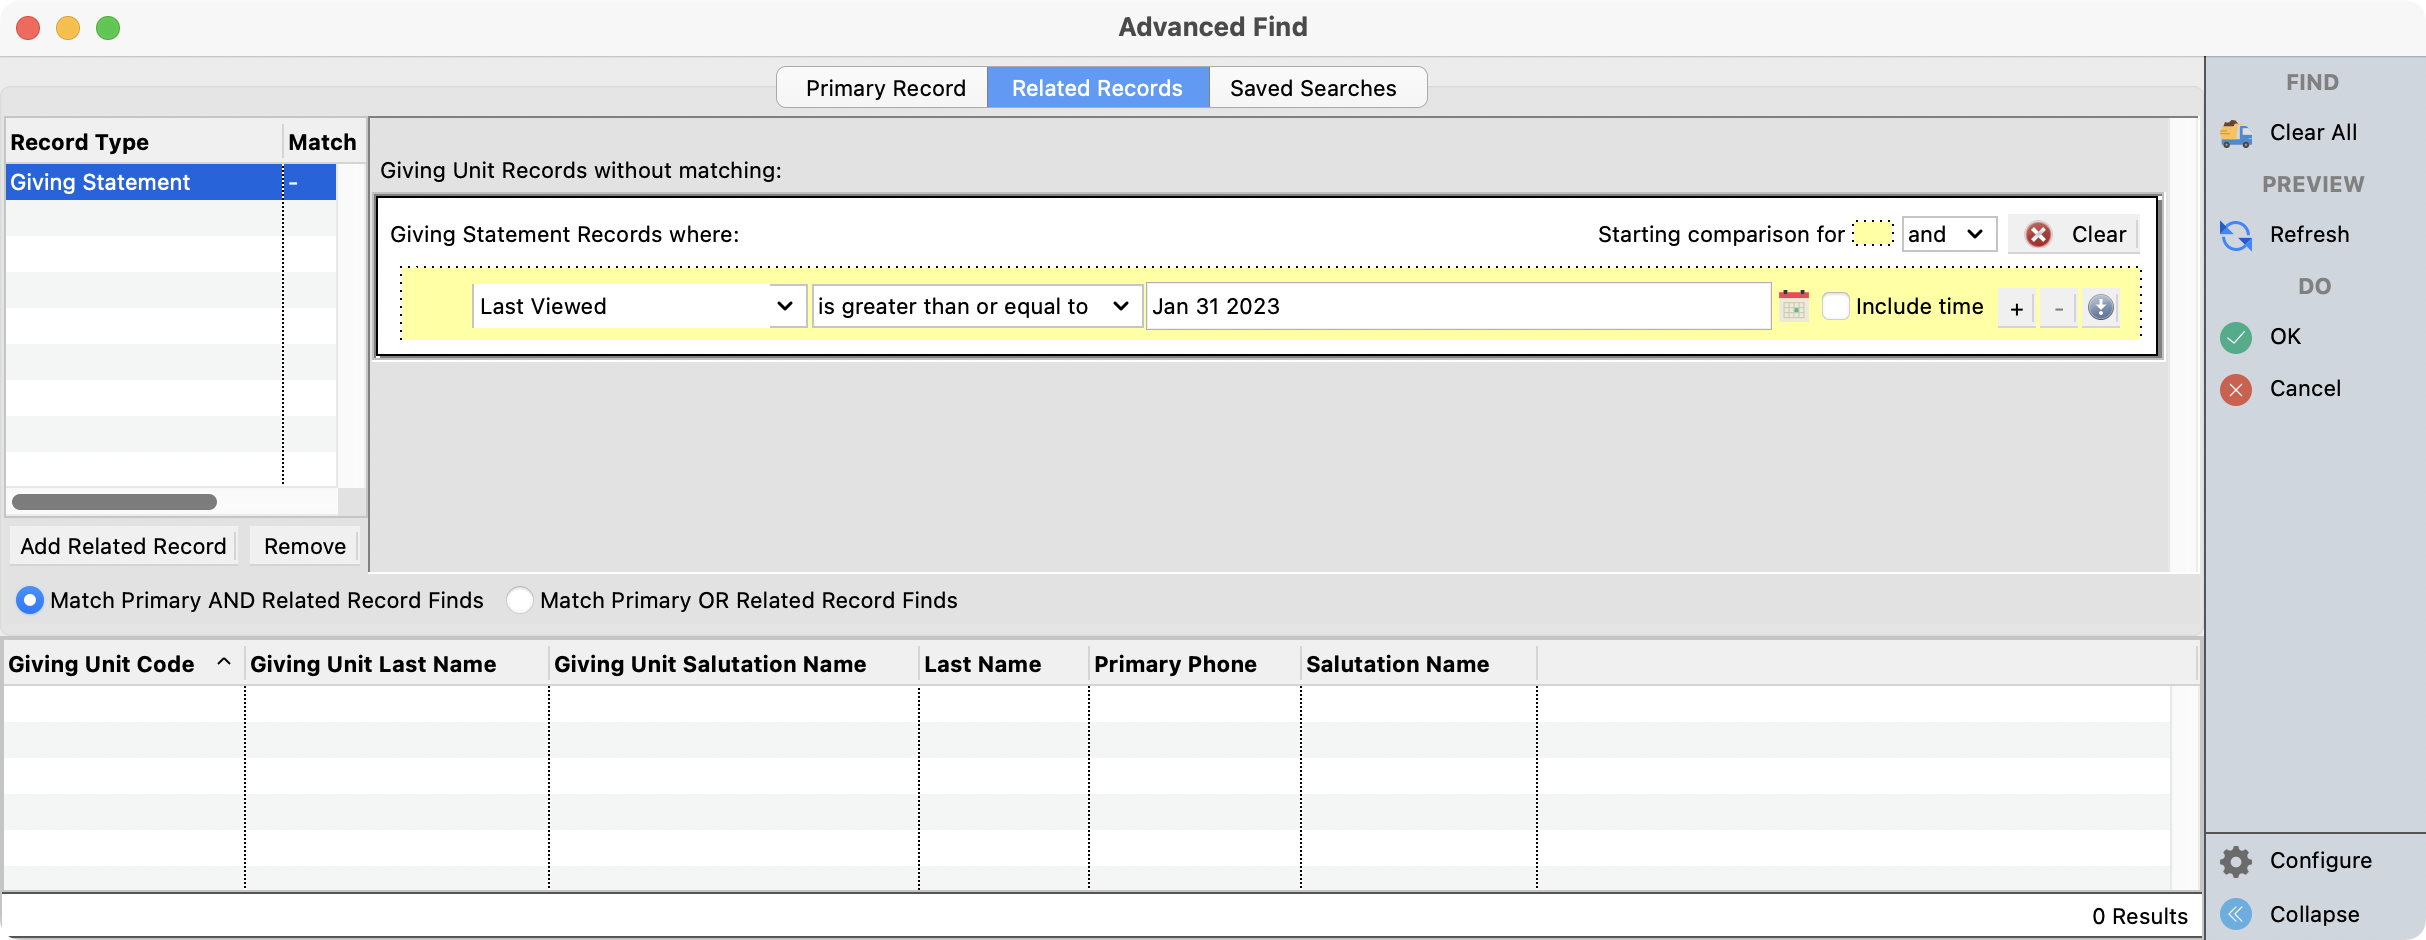2426x940 pixels.
Task: Click the red Cancel icon
Action: [2236, 389]
